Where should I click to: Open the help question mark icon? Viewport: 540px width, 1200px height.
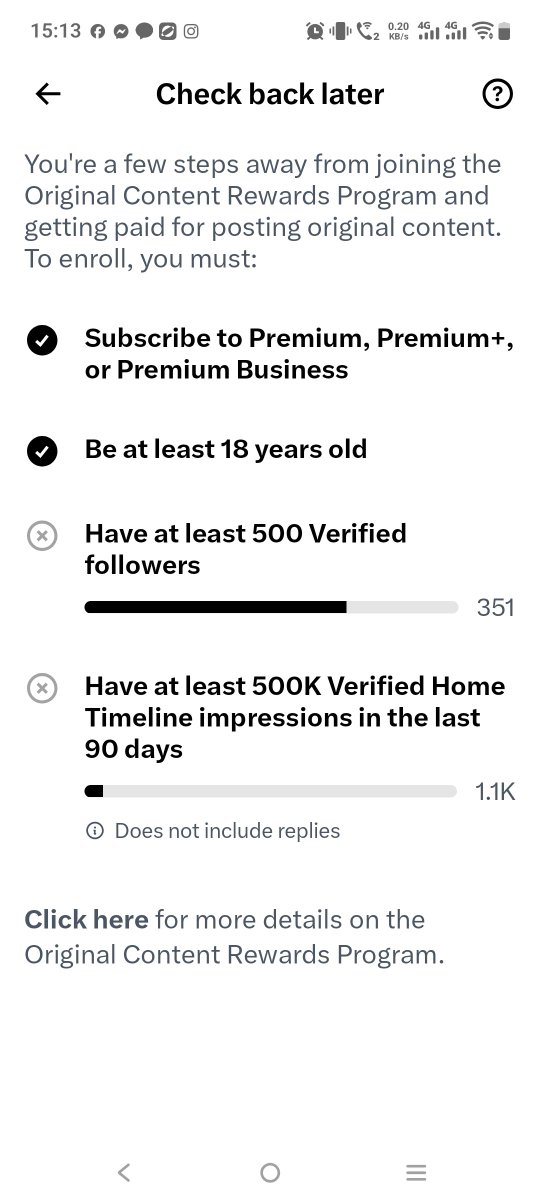pos(497,94)
